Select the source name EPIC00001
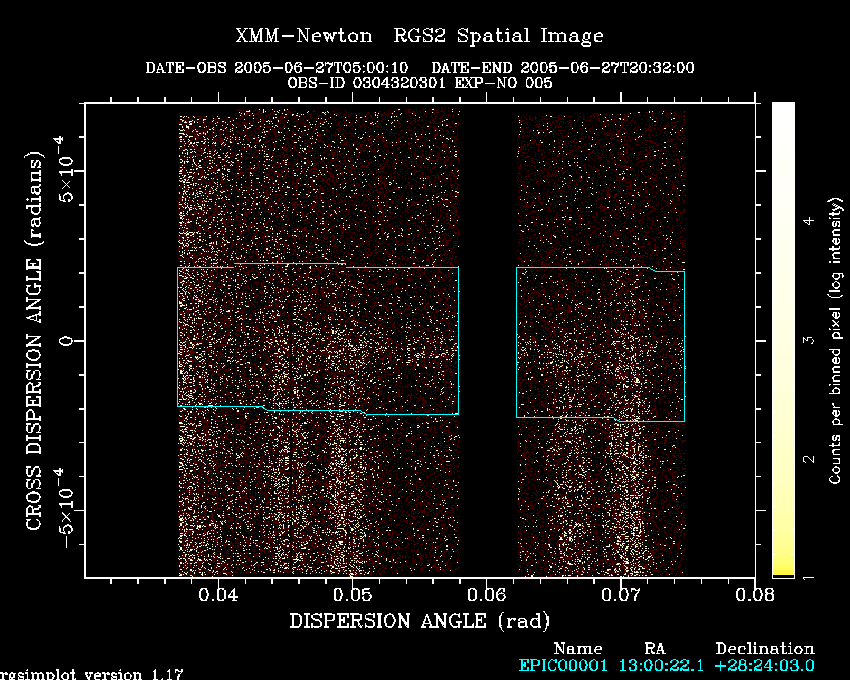Image resolution: width=850 pixels, height=680 pixels. tap(563, 665)
